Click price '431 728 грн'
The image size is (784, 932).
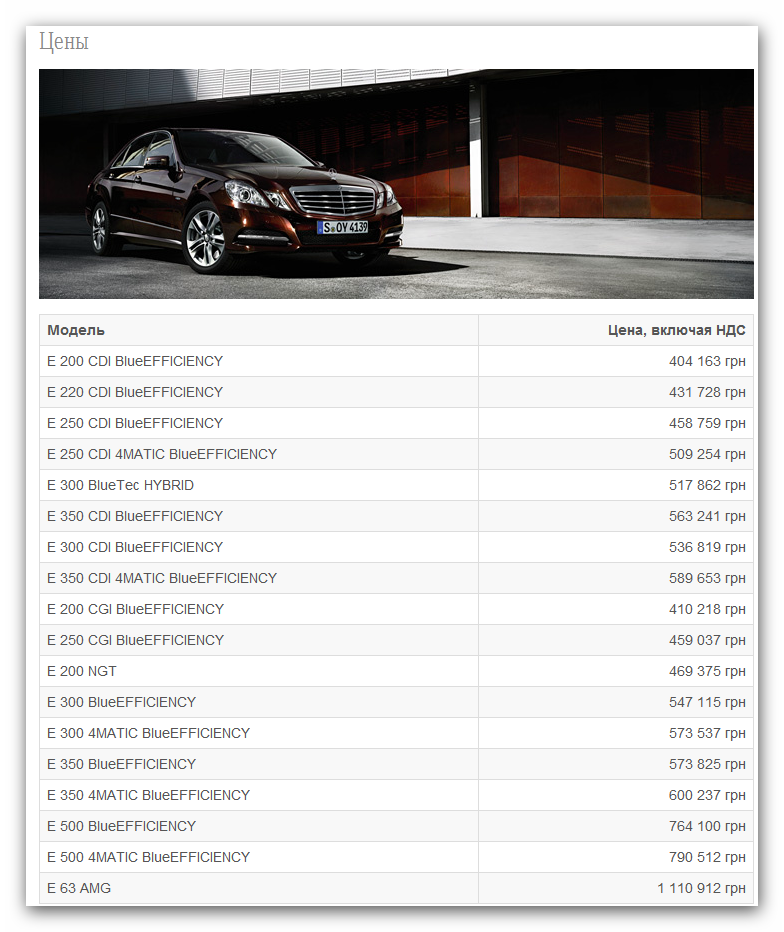(x=707, y=392)
